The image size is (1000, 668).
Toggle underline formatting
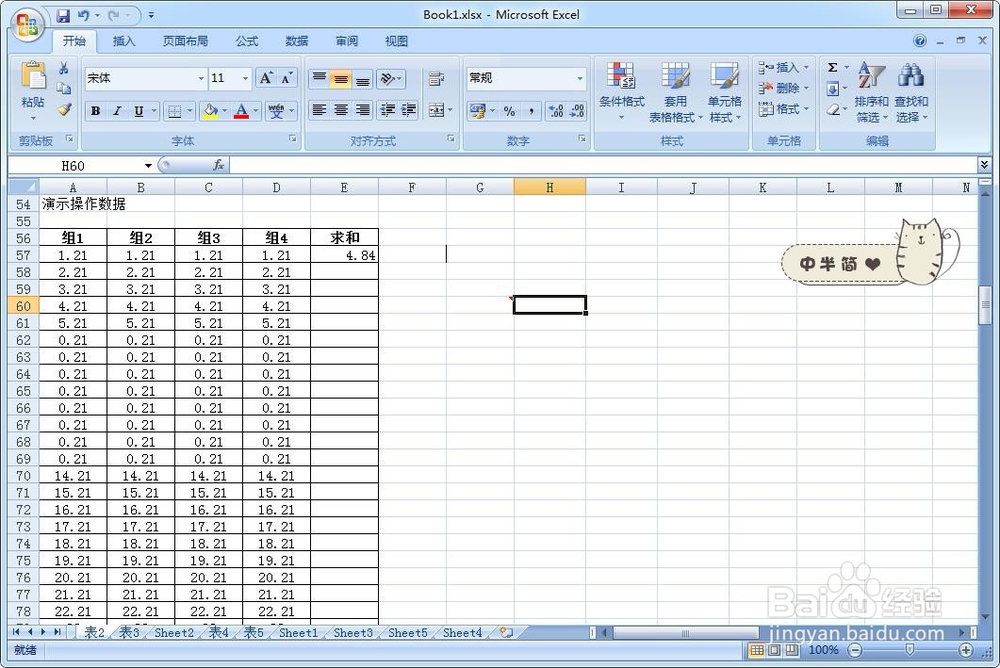click(x=138, y=111)
